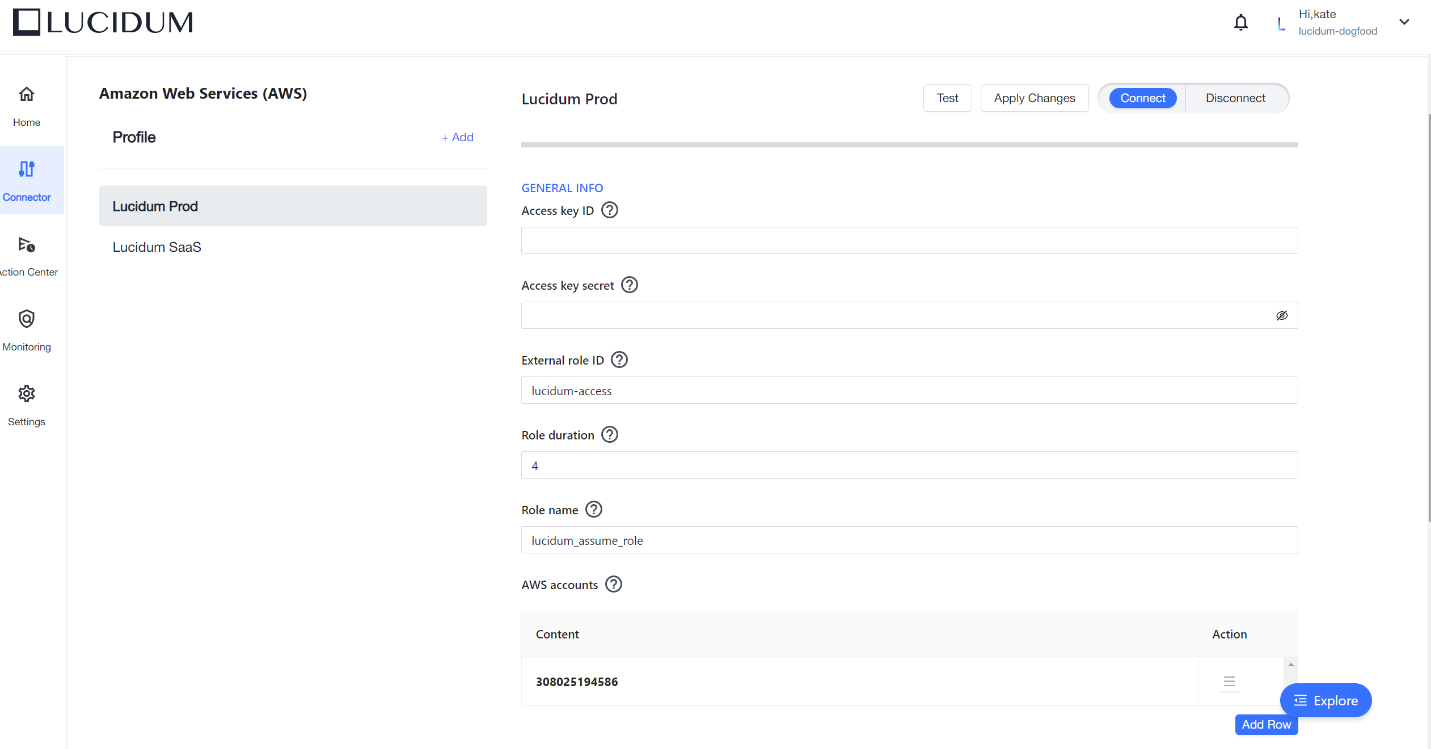Click the Amazon Web Services (AWS) heading
Viewport: 1431px width, 749px height.
coord(203,93)
